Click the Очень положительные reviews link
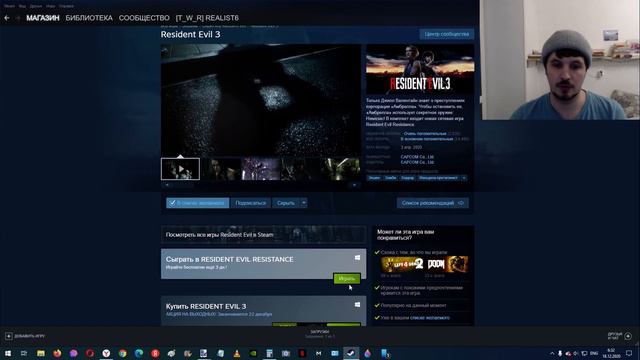The height and width of the screenshot is (360, 640). point(425,133)
